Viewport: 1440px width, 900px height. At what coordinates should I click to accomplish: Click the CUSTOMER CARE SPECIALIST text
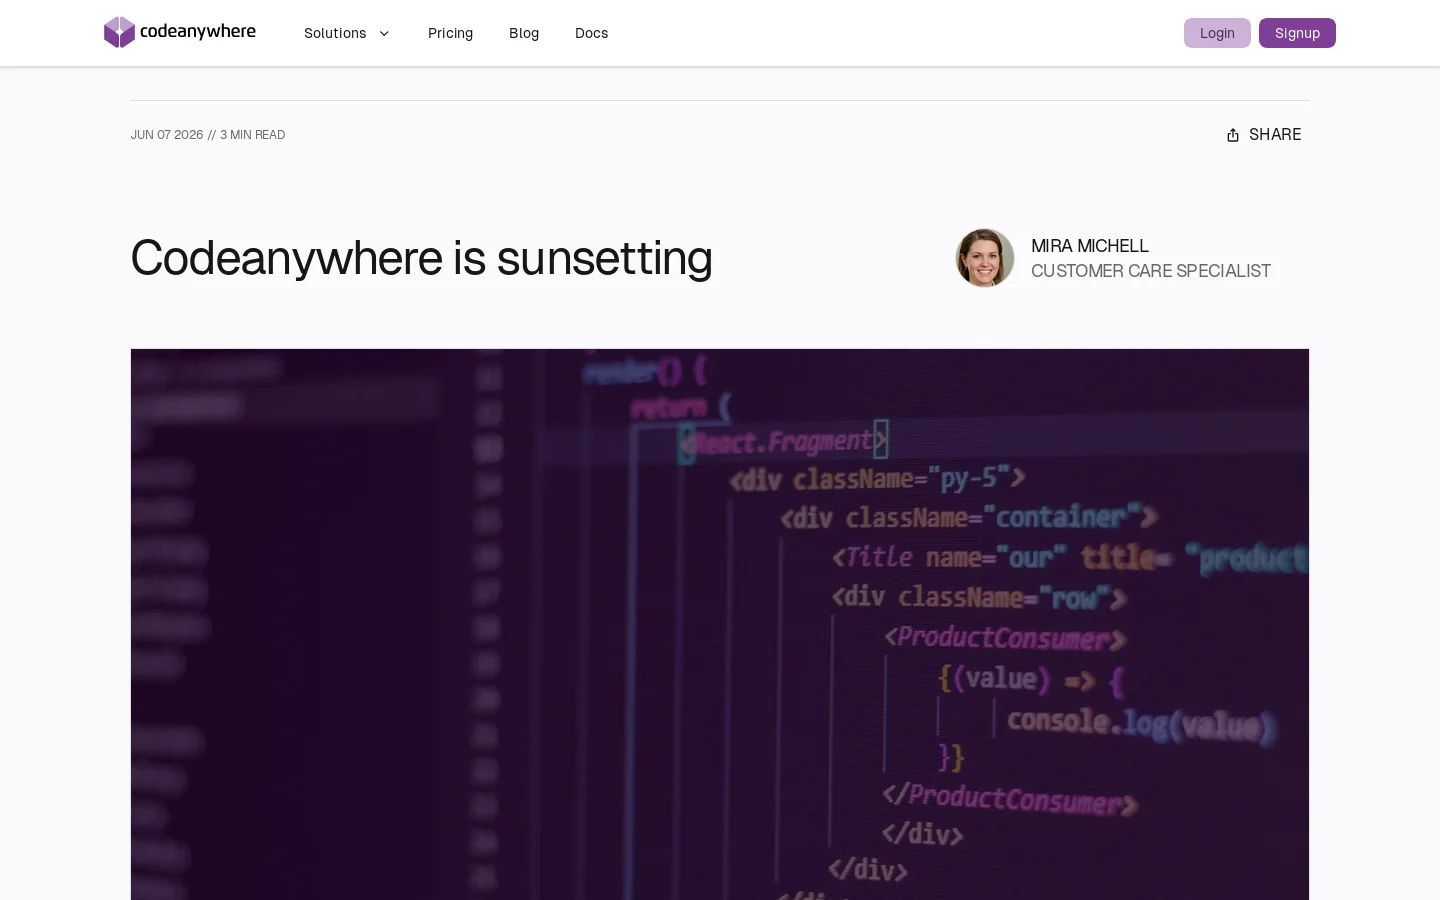click(x=1151, y=271)
